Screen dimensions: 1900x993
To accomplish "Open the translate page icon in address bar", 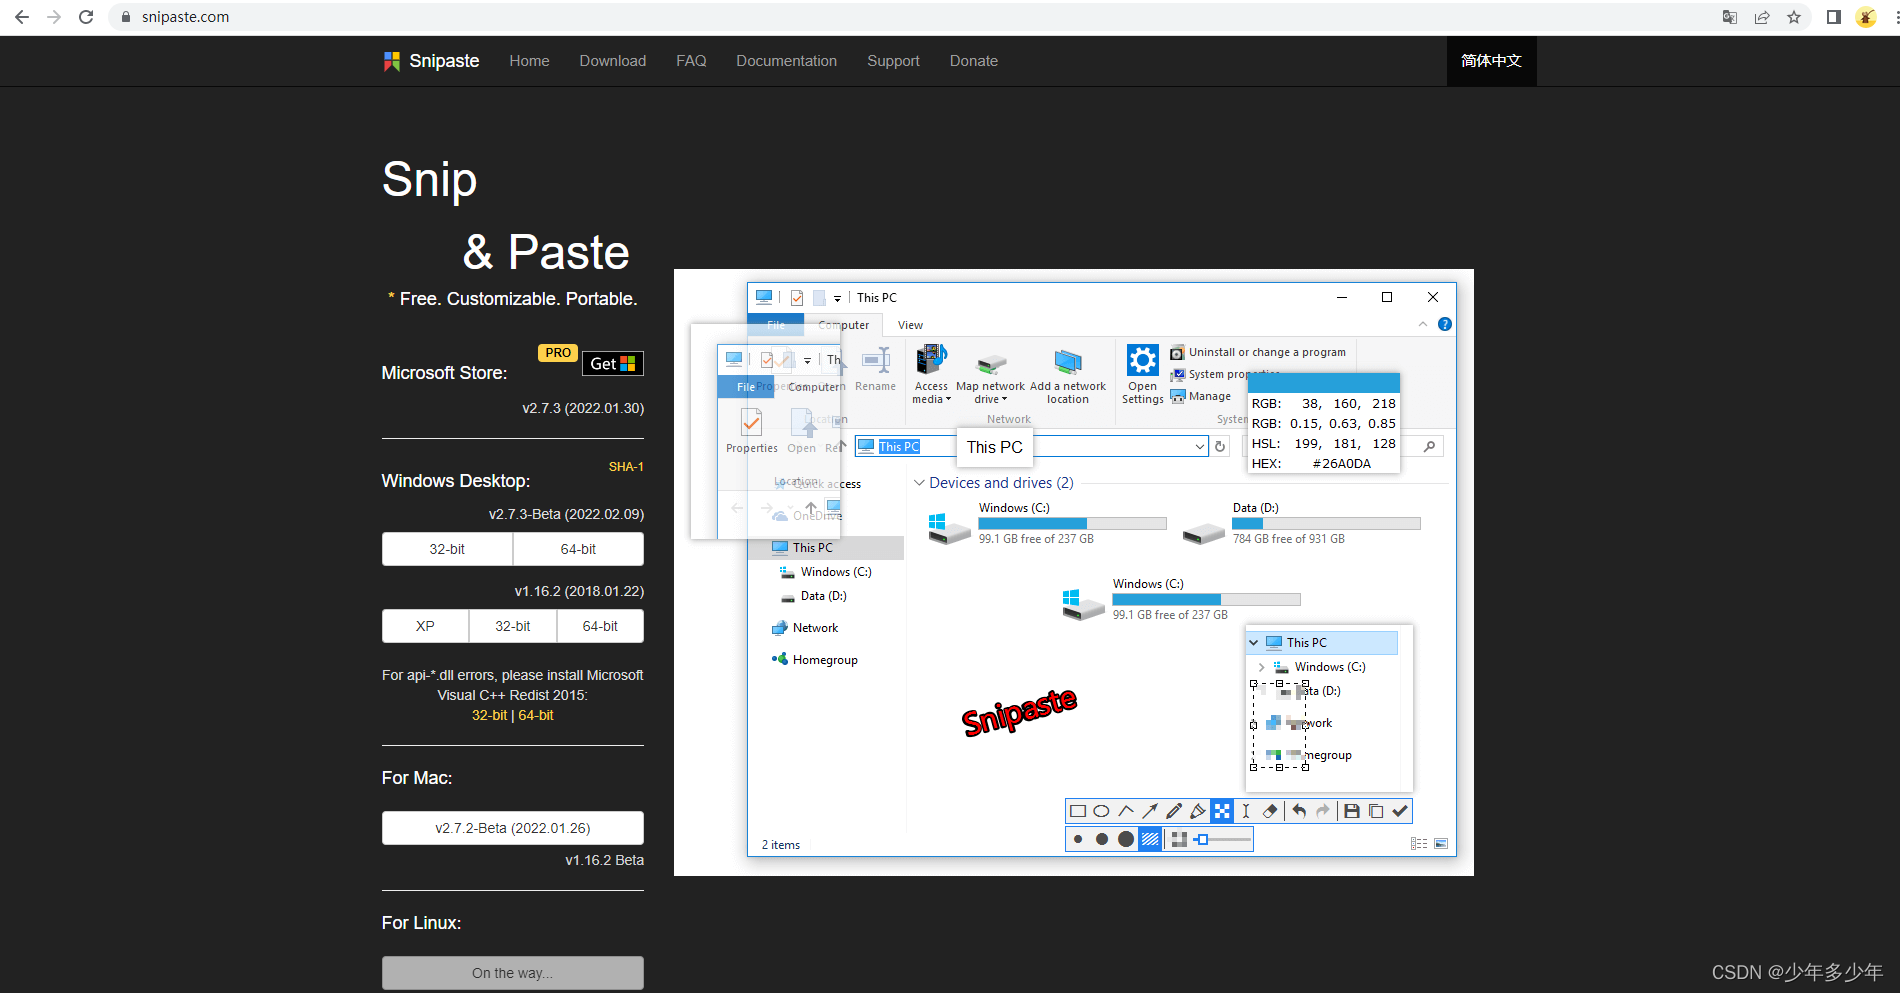I will click(1730, 17).
